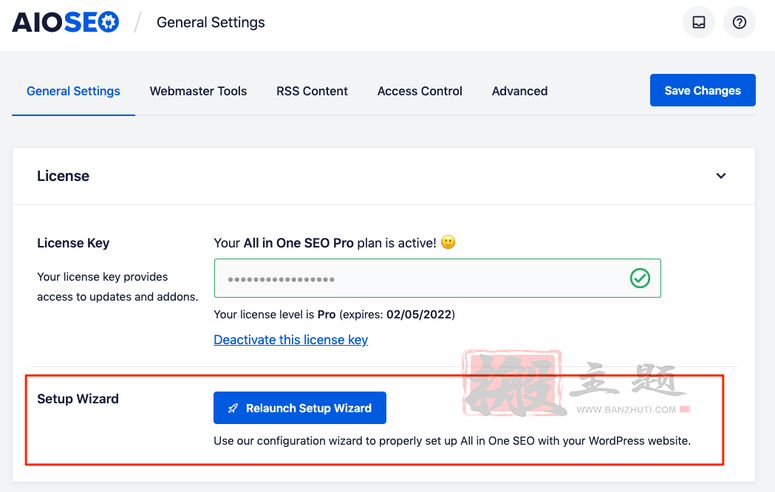
Task: Click the green license valid checkmark icon
Action: pos(640,278)
